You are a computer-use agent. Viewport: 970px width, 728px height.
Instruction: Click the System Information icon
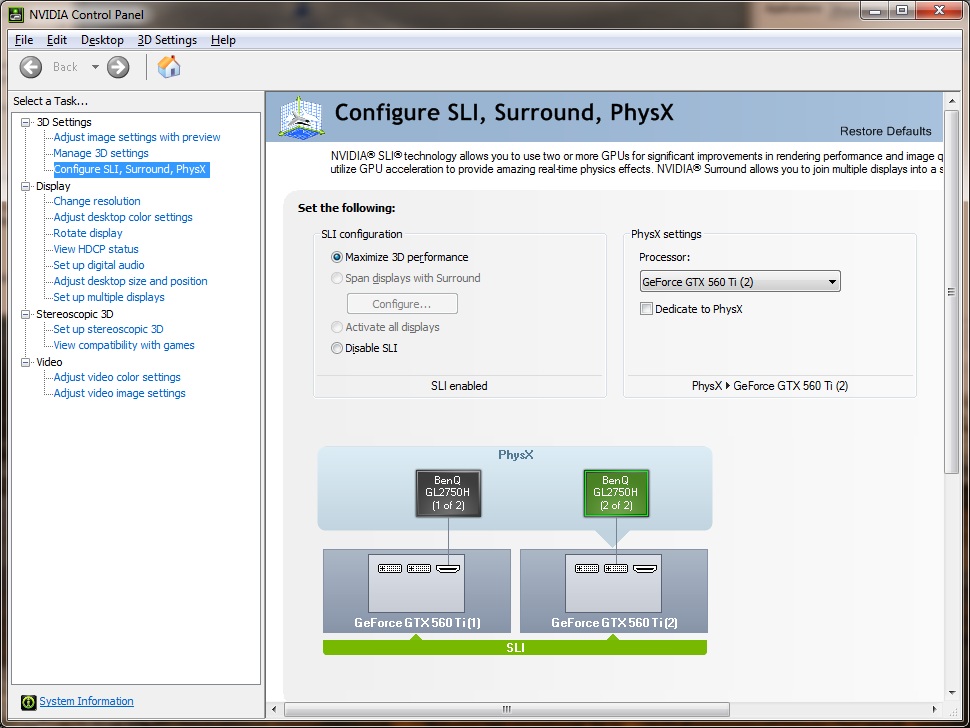[x=28, y=702]
